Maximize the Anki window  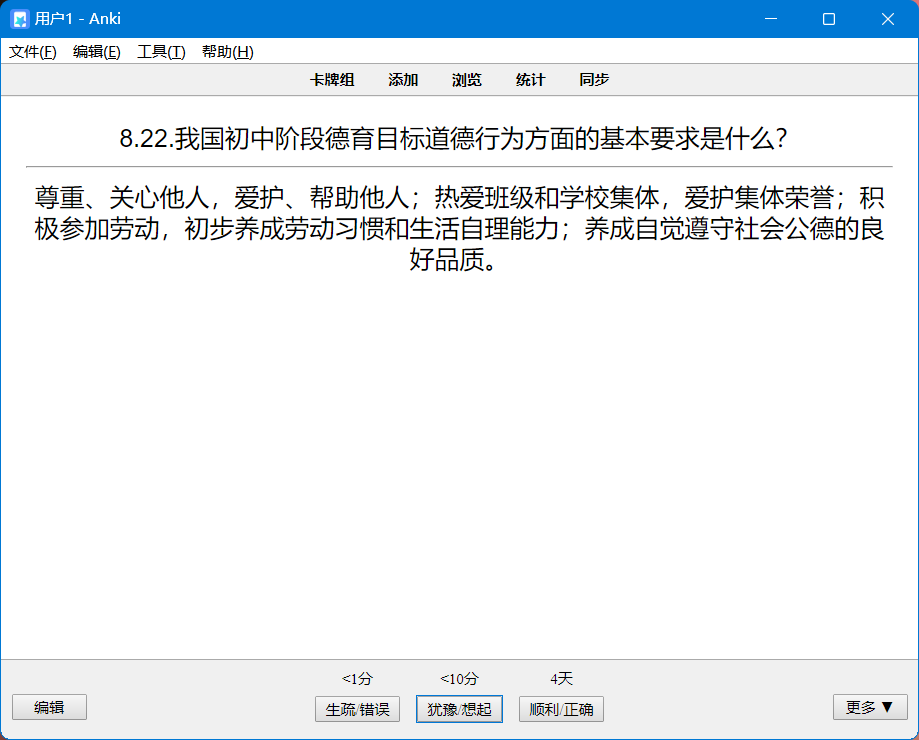click(x=829, y=19)
